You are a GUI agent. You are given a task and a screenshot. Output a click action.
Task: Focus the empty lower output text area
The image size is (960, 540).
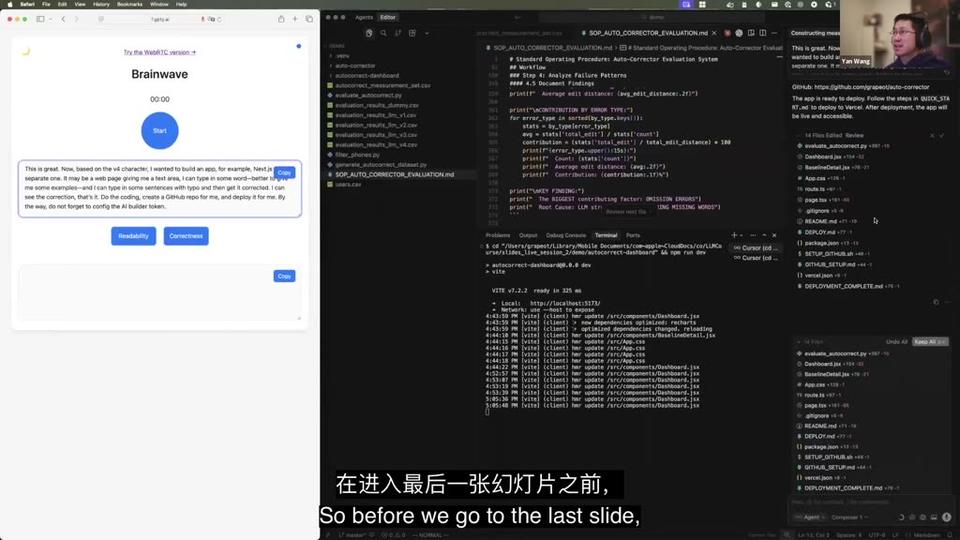tap(160, 293)
